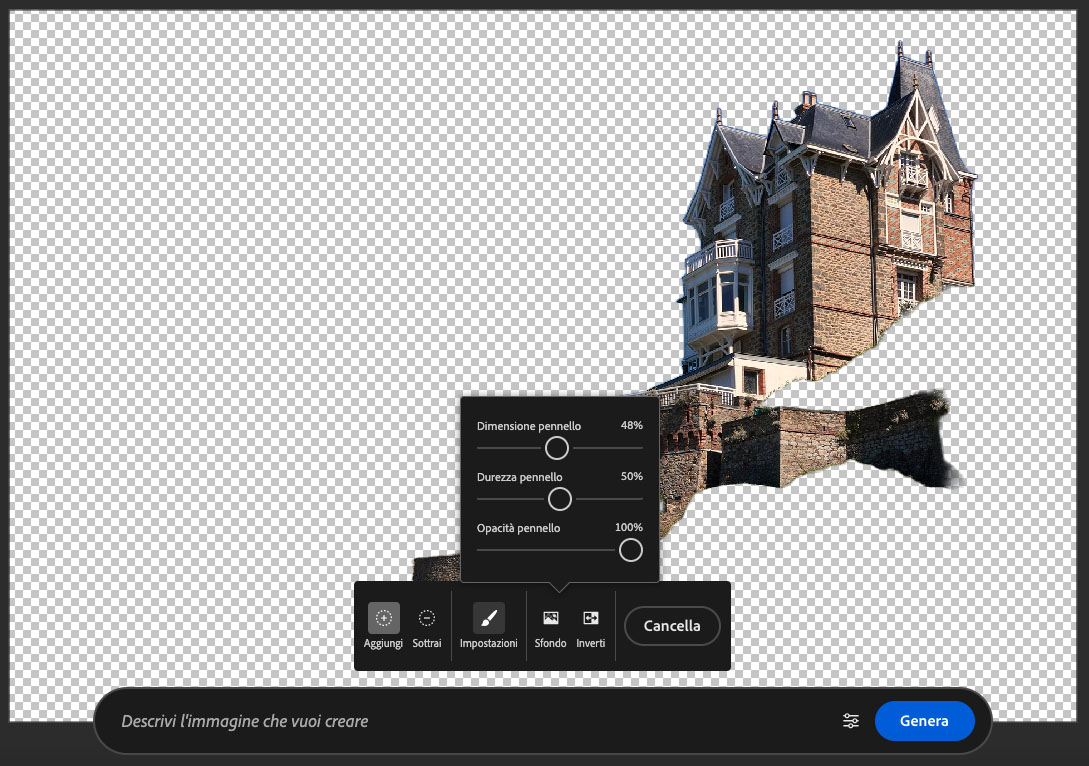The height and width of the screenshot is (766, 1089).
Task: Click the 100% brush opacity value
Action: pos(628,528)
